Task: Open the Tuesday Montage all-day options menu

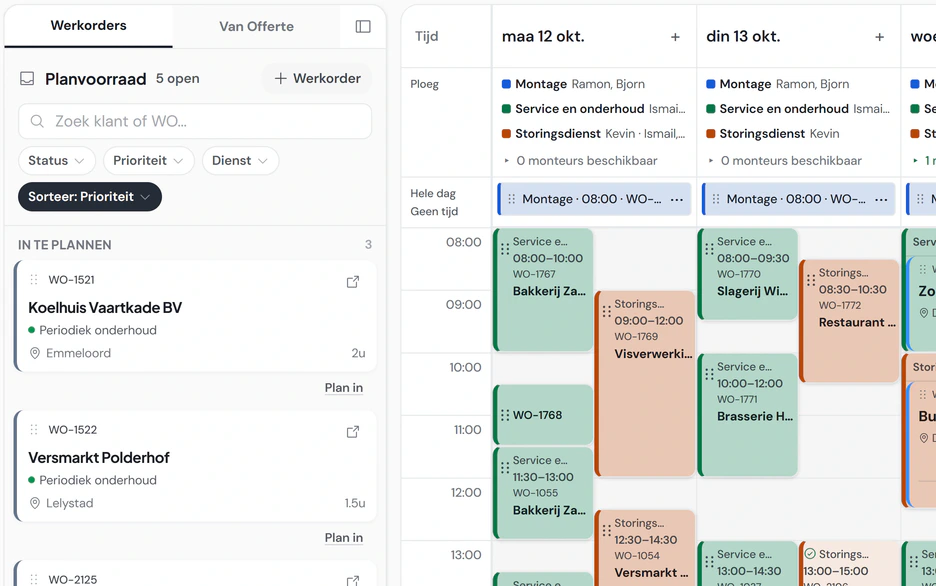Action: click(881, 199)
